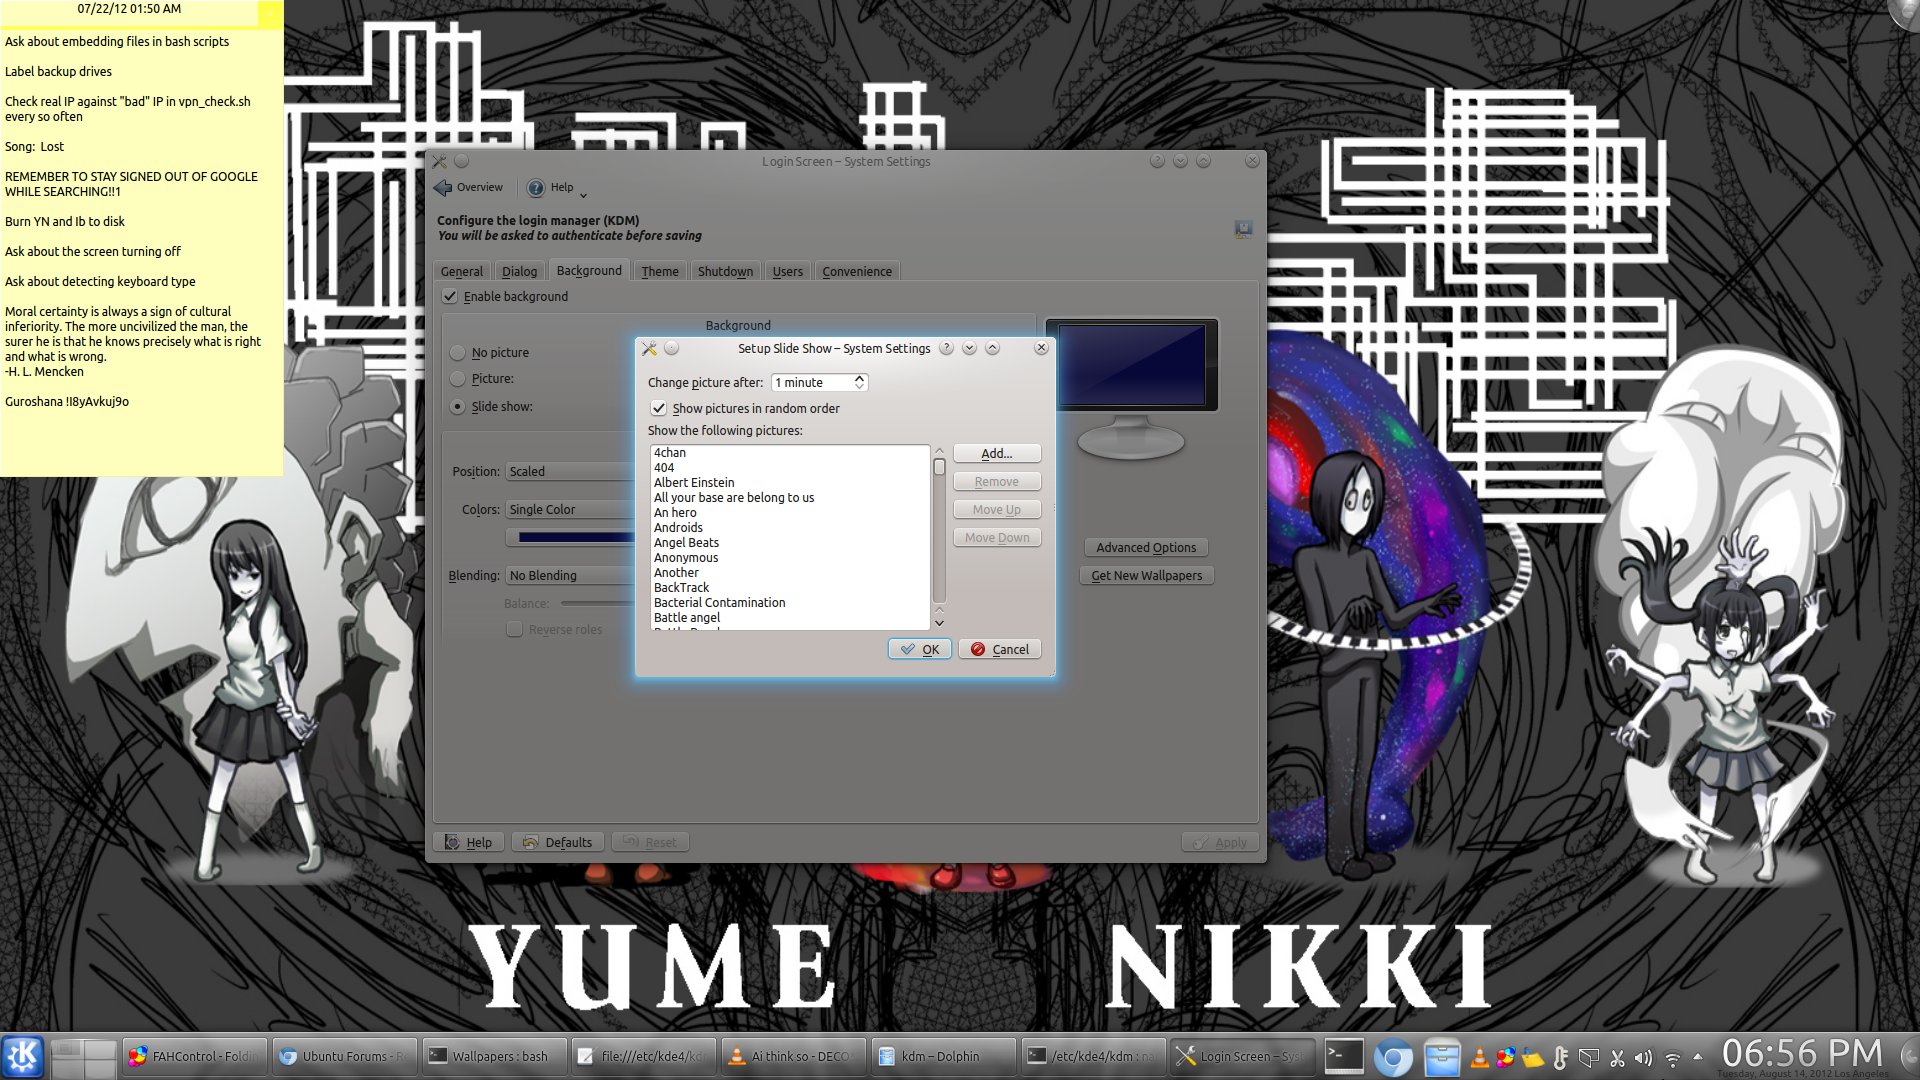
Task: Open Klipper scissors clipboard tray icon
Action: coord(1617,1057)
